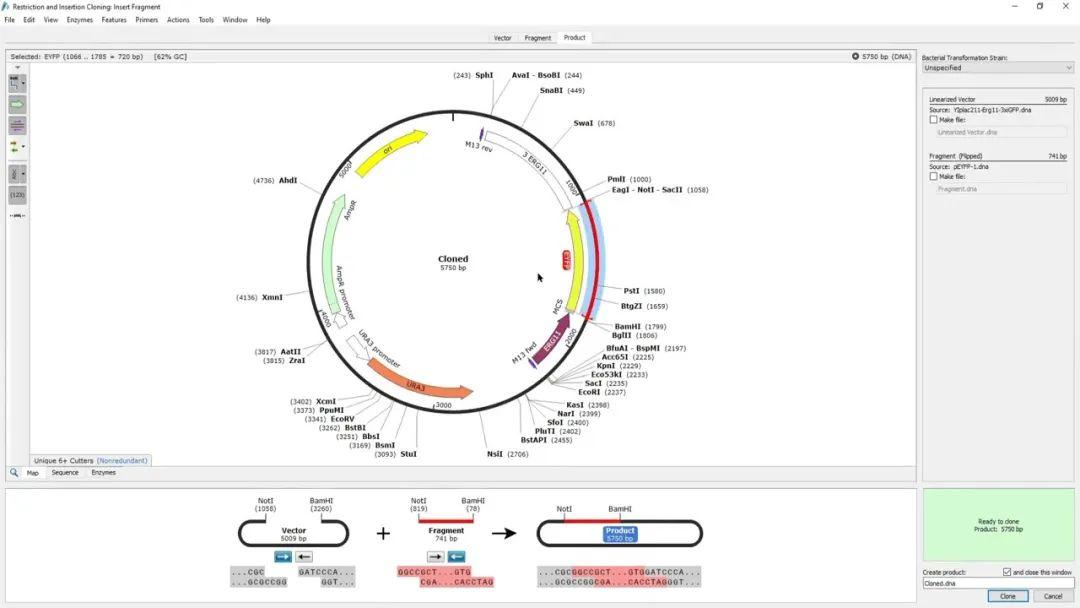Enable Make file for the Linearized Vector

coord(932,119)
